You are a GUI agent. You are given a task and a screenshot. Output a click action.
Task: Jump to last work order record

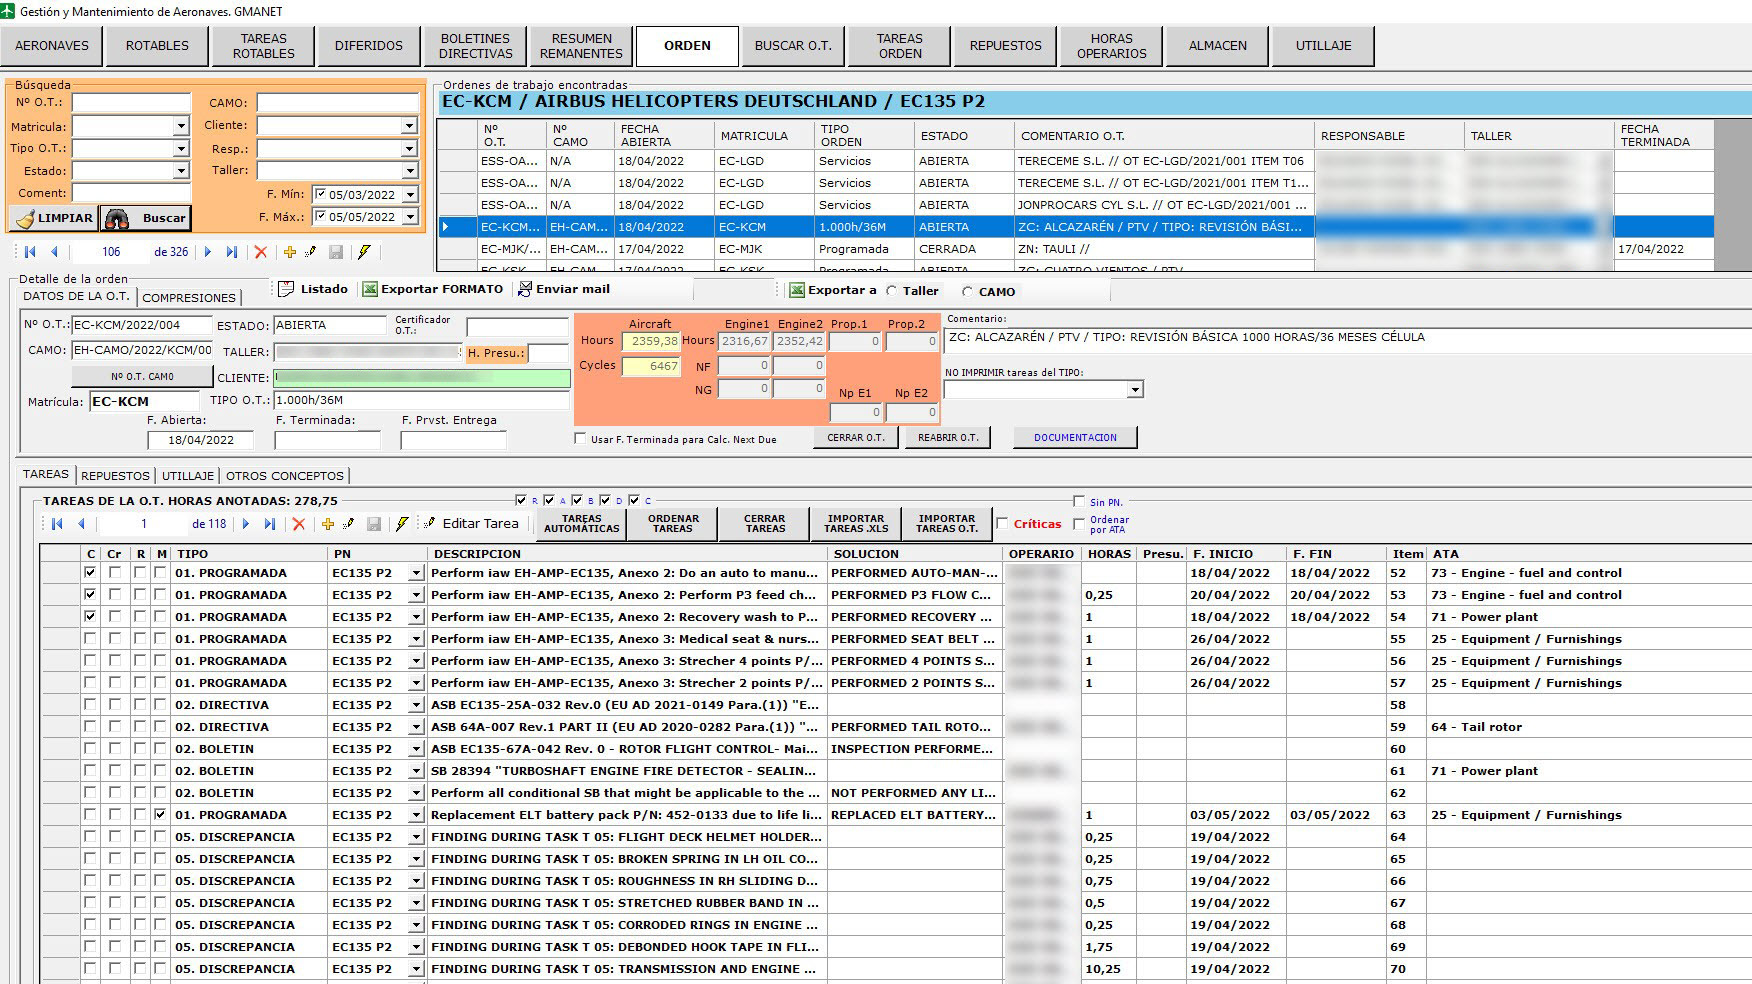tap(232, 252)
